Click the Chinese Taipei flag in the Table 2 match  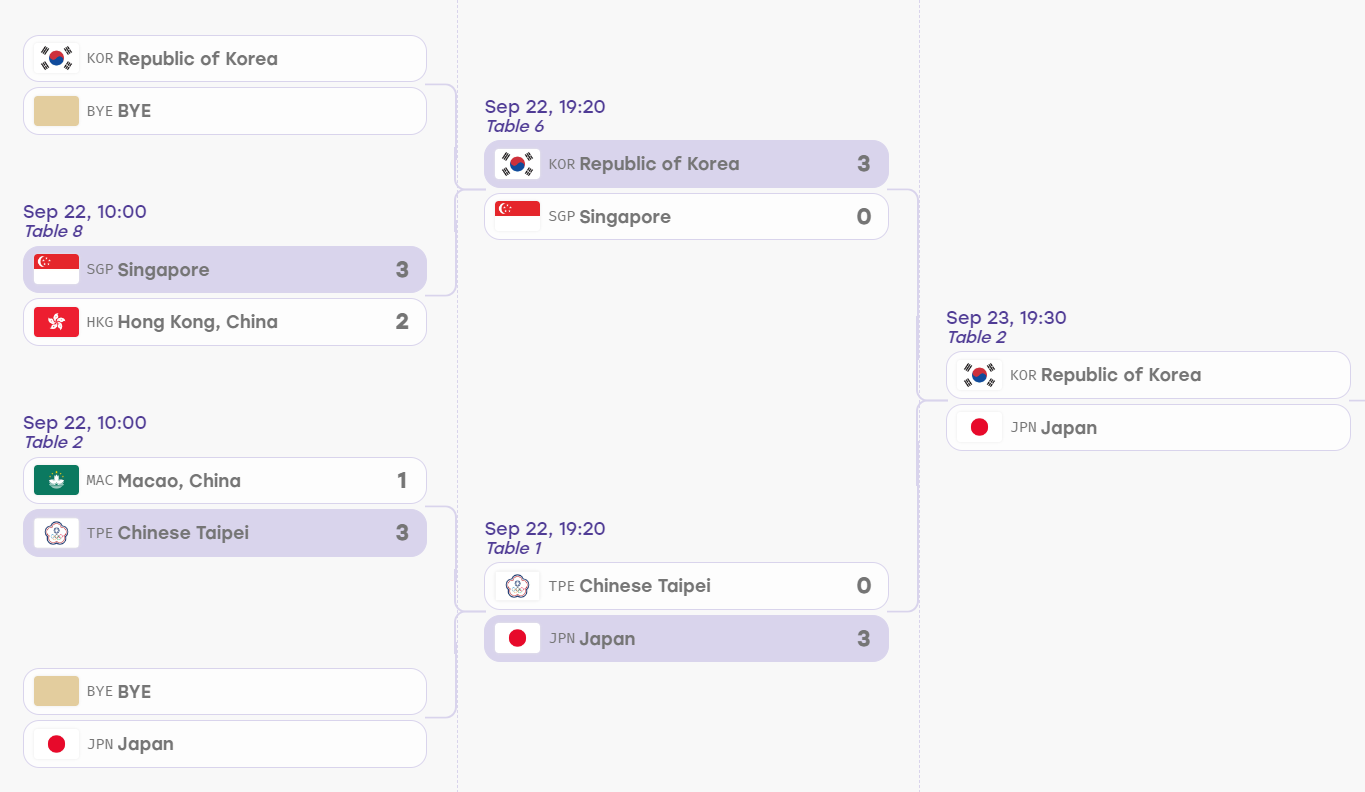[56, 532]
